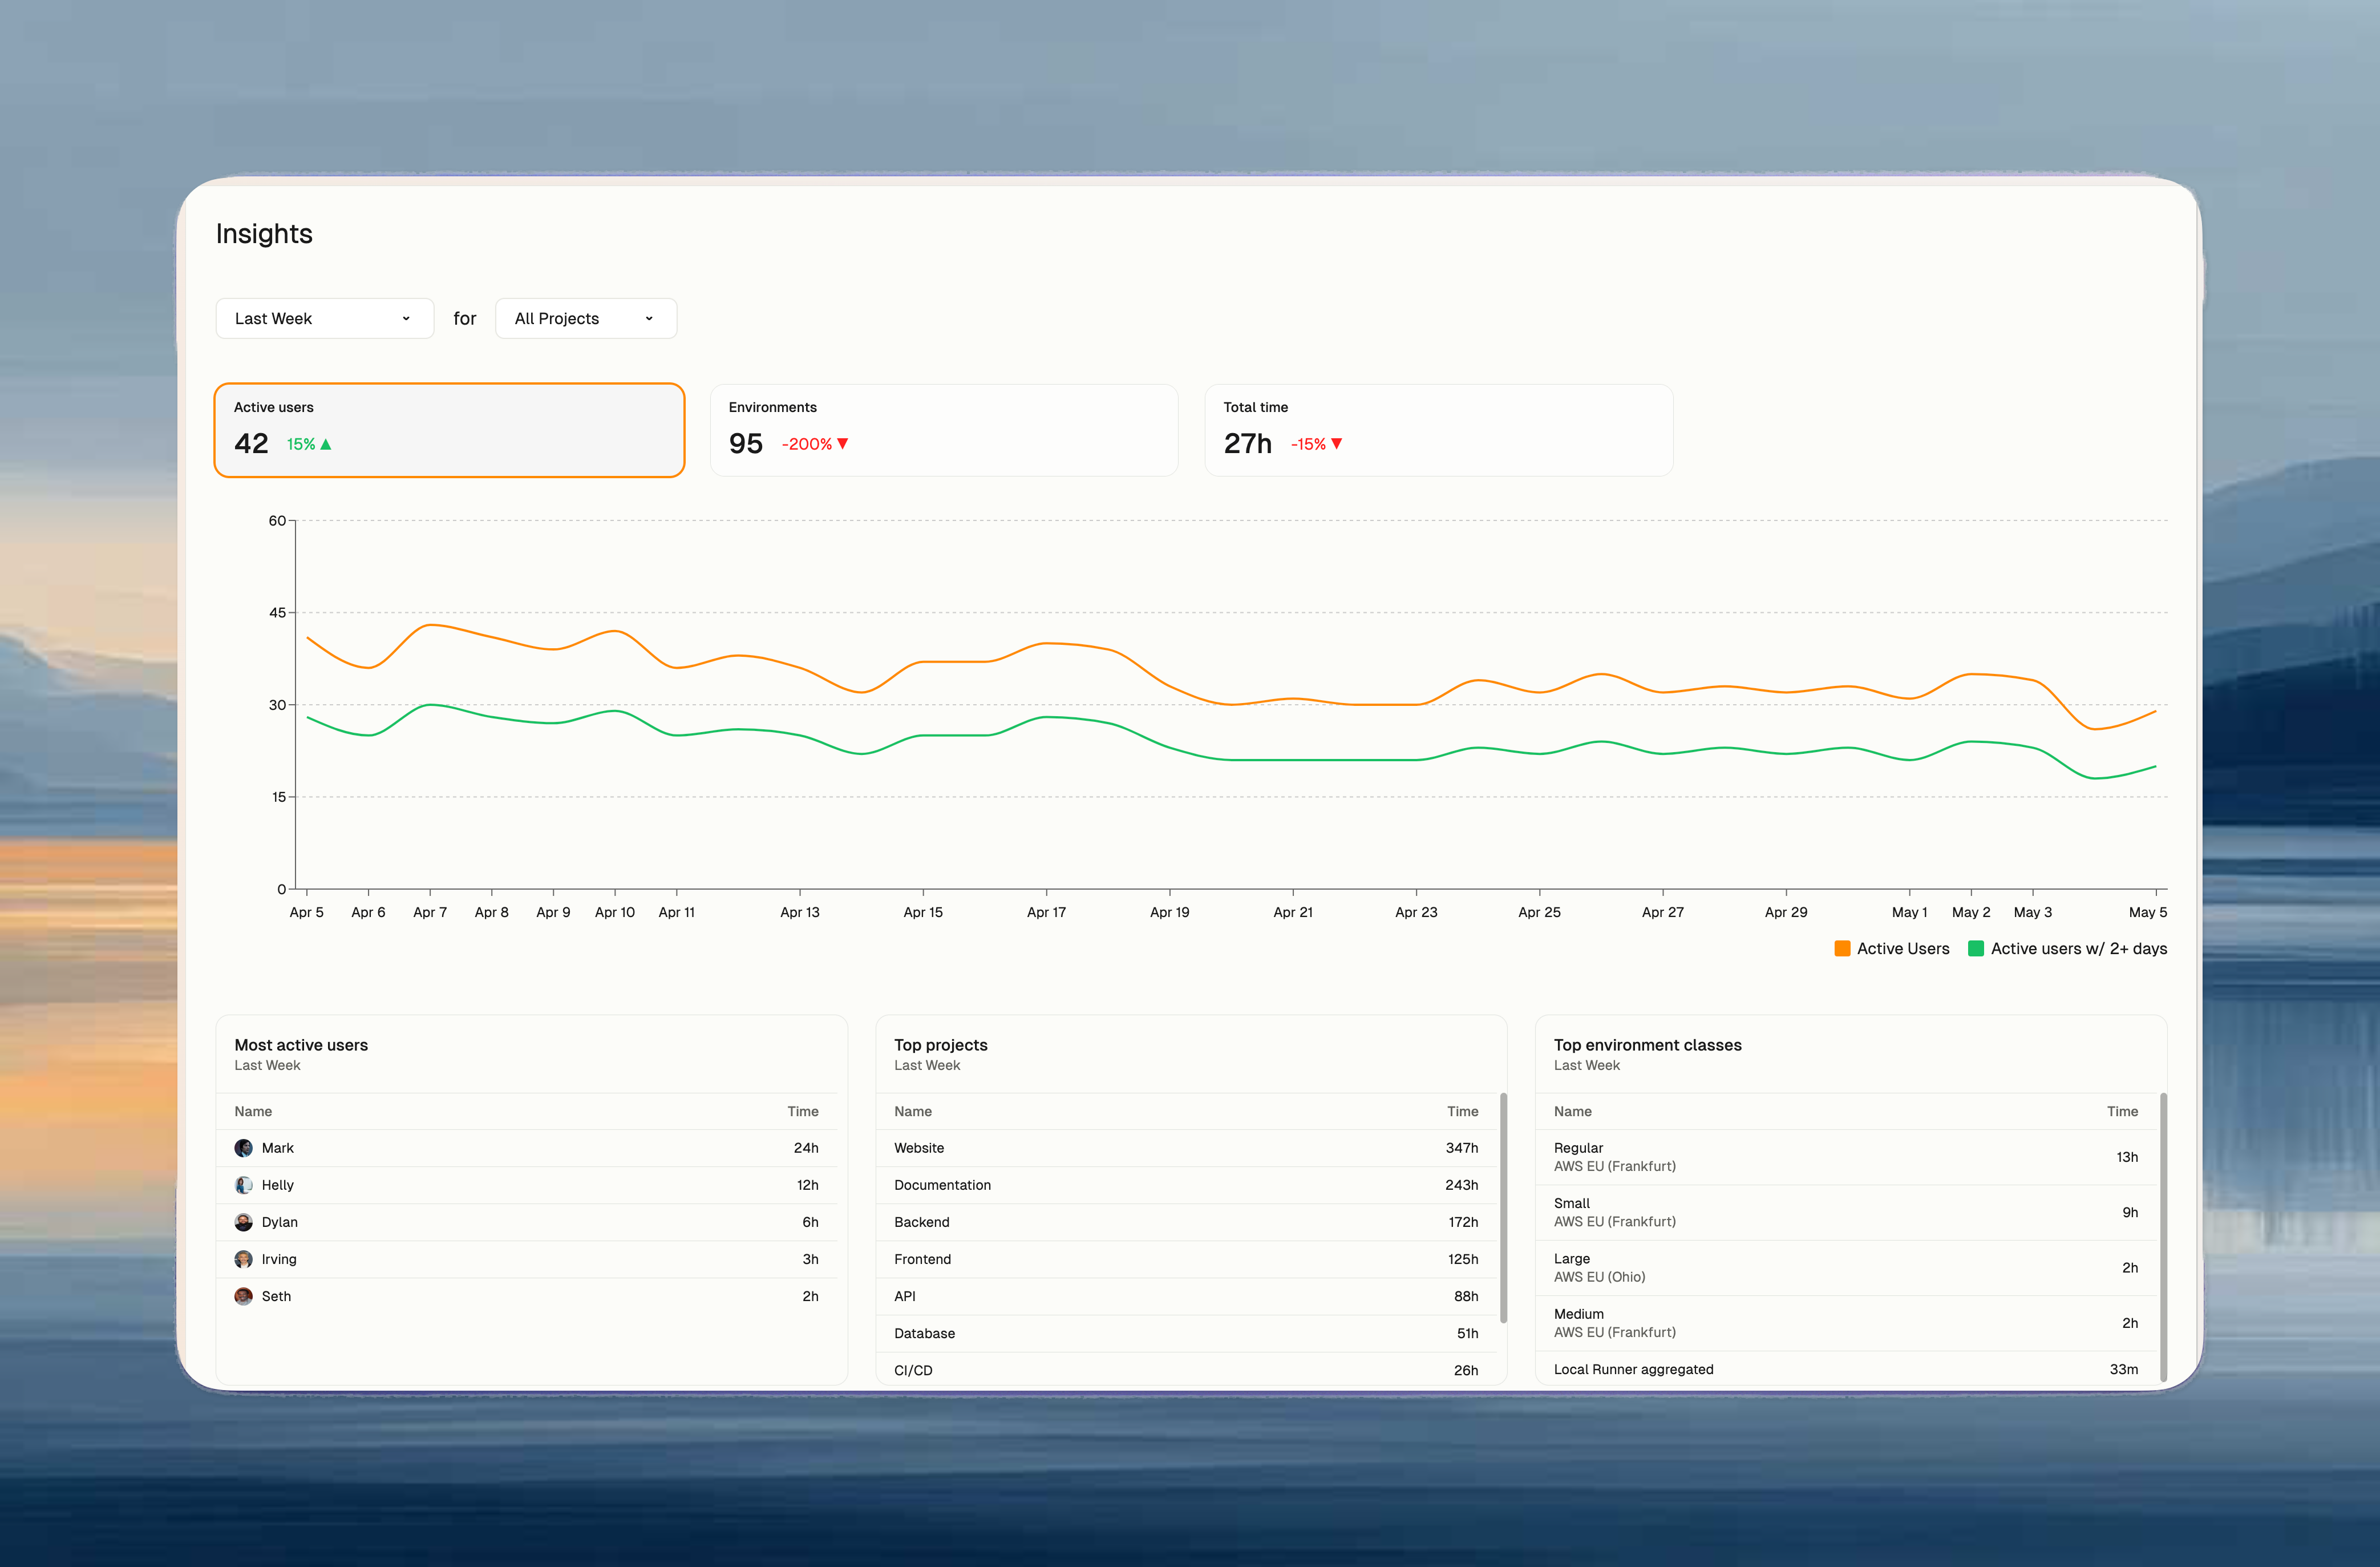Click the orange Active Users legend swatch

1842,948
